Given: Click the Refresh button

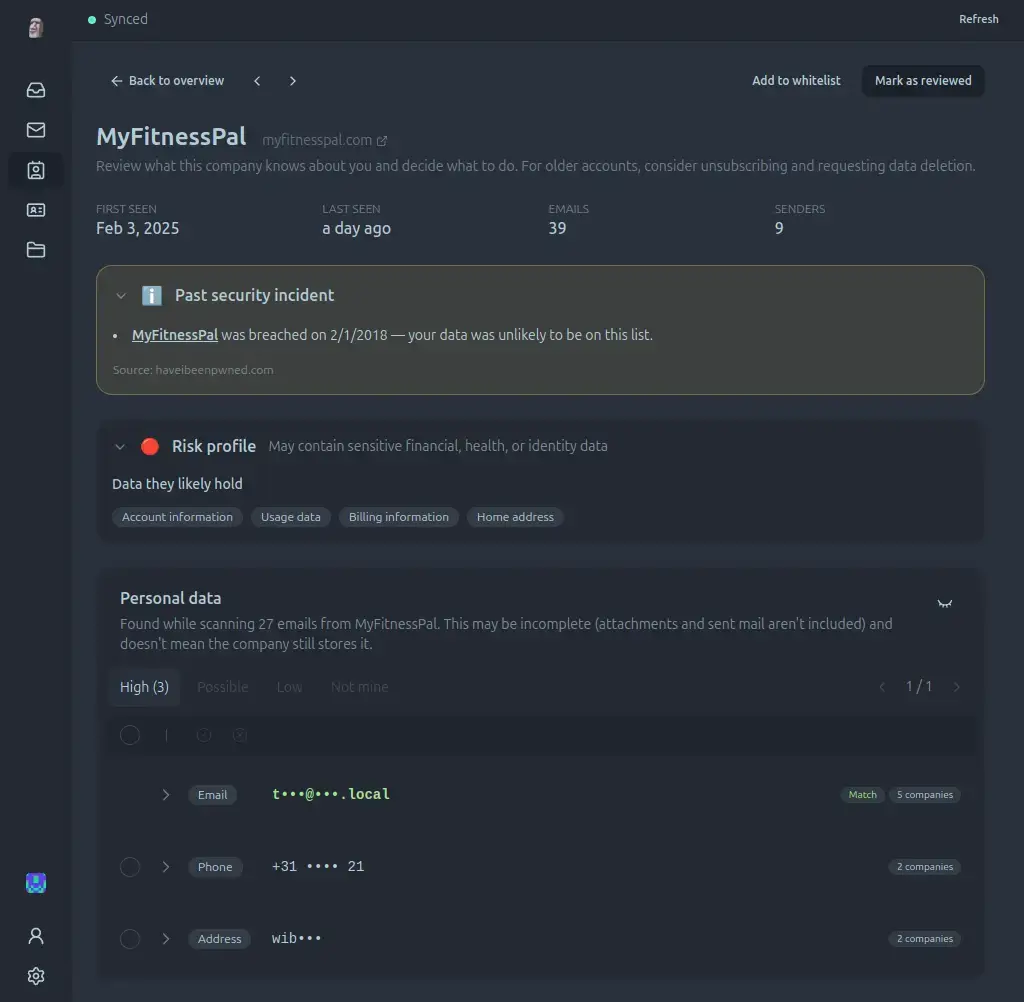Looking at the screenshot, I should (978, 20).
